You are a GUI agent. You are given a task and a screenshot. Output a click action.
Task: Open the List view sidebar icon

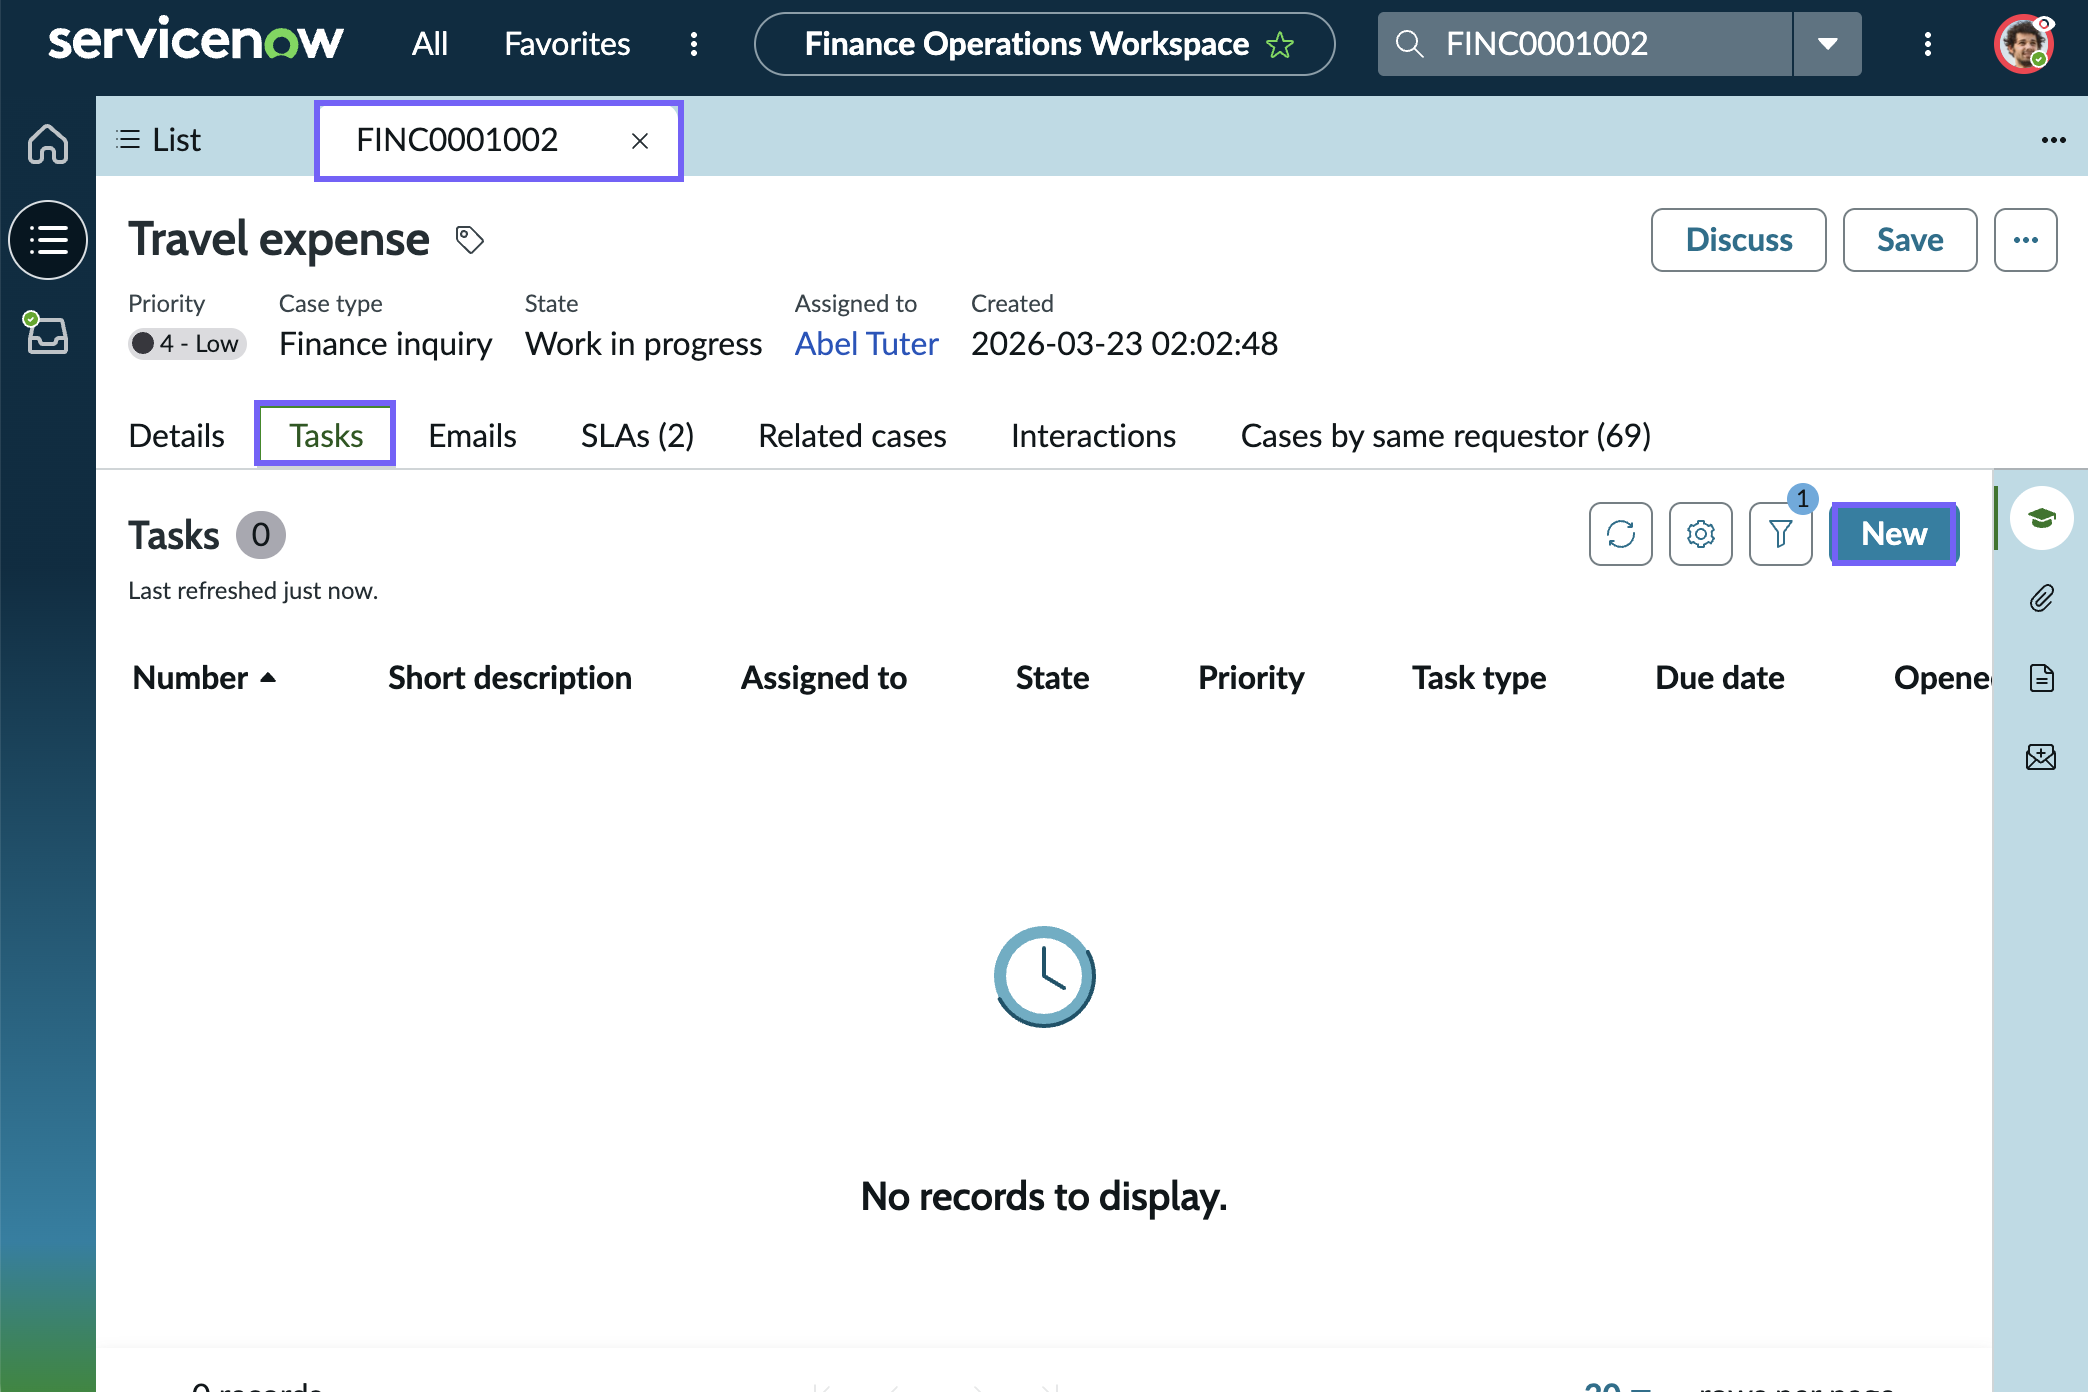coord(48,240)
